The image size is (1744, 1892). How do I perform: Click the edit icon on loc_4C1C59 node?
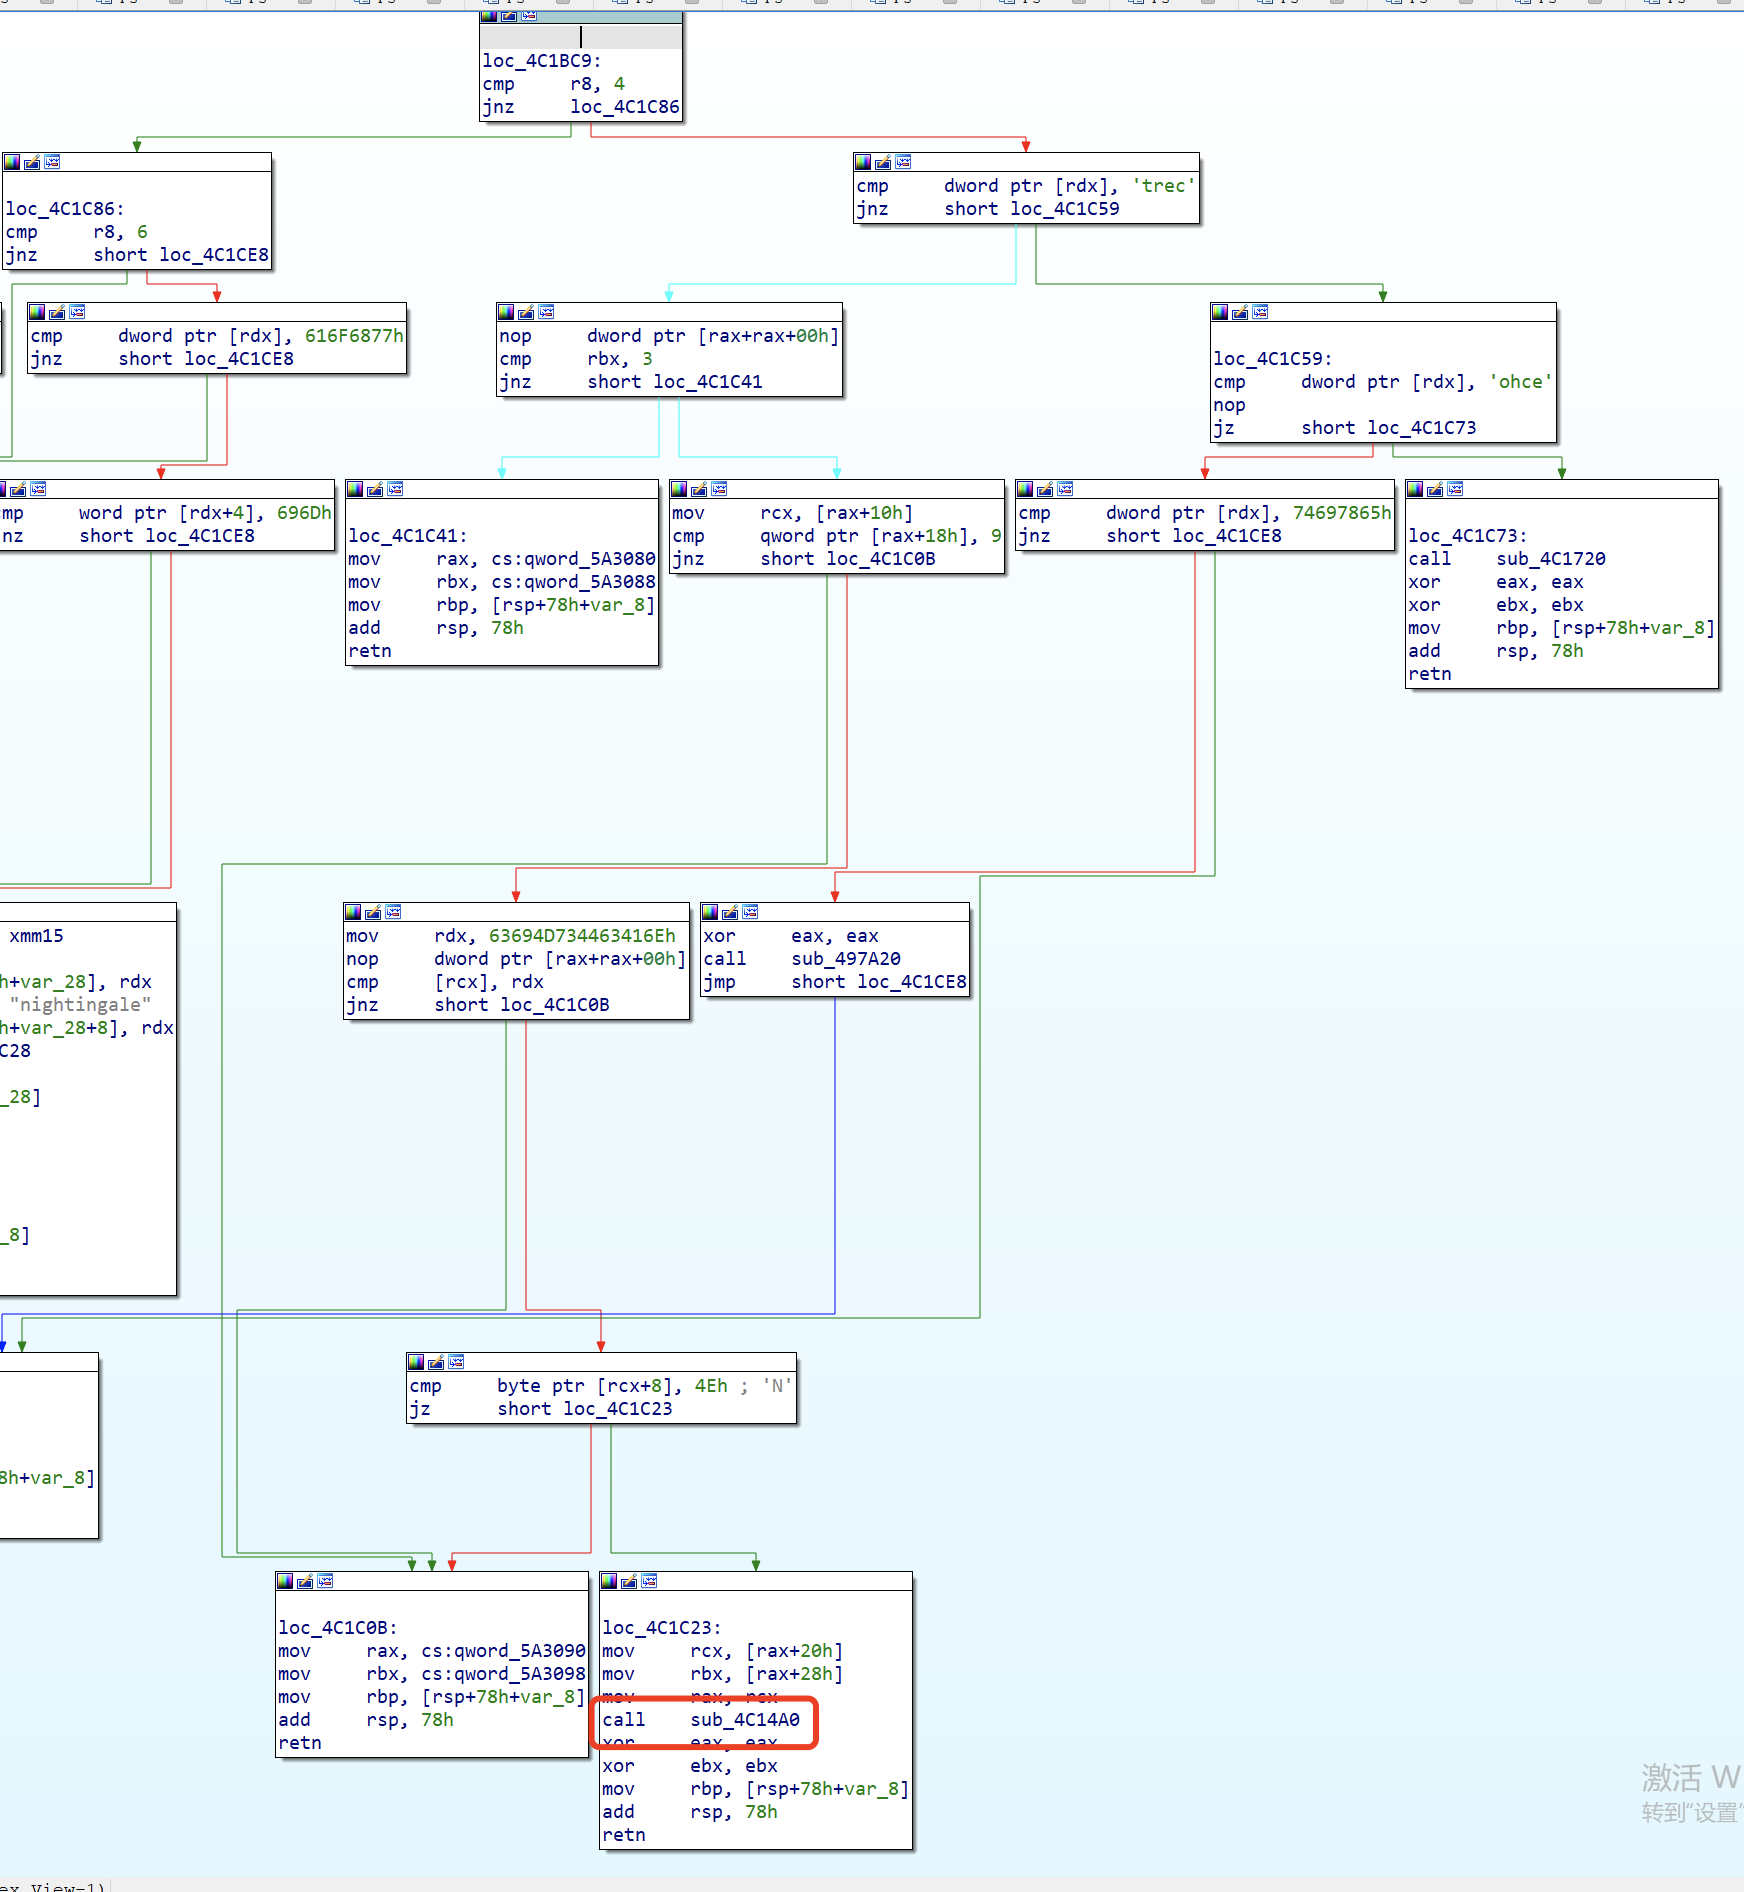coord(1240,312)
